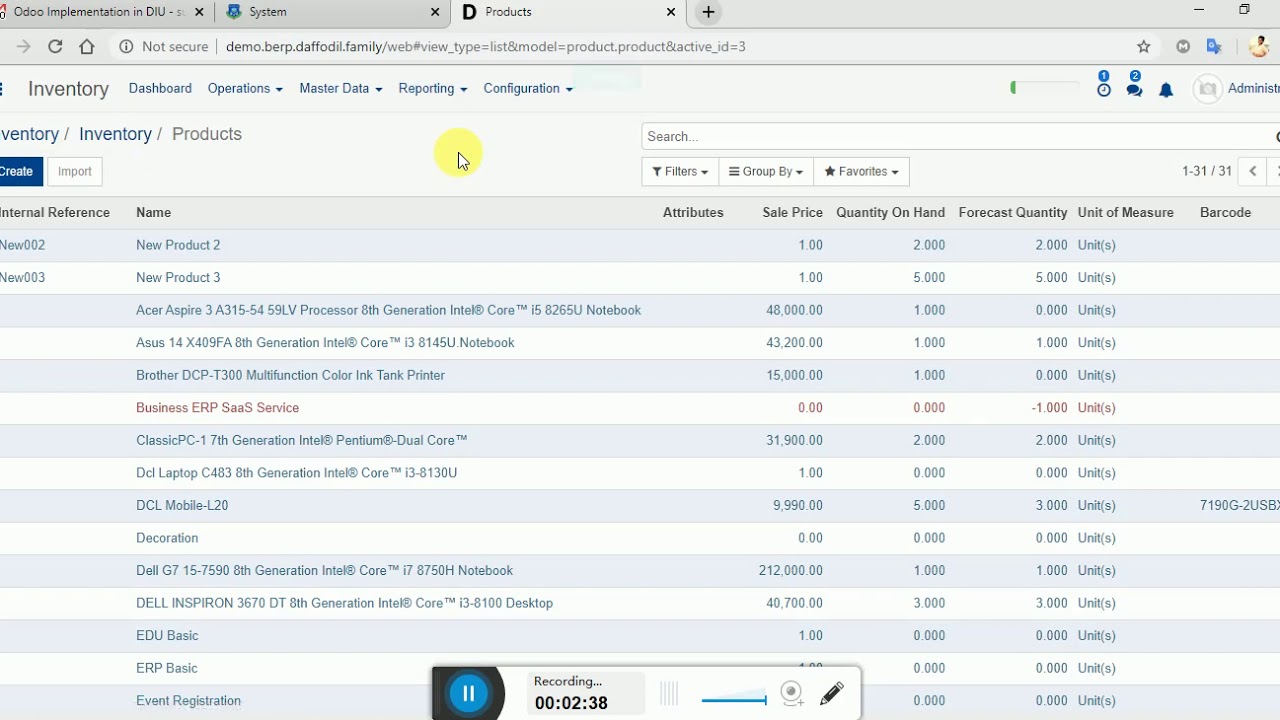Expand the Operations menu
This screenshot has width=1280, height=720.
245,88
